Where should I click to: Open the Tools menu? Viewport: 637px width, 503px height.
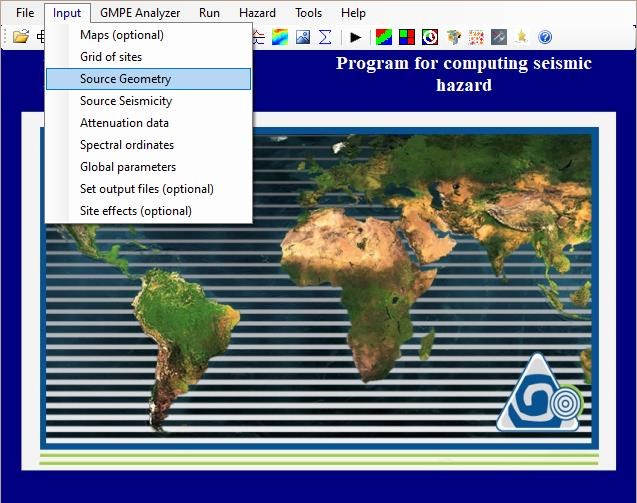pyautogui.click(x=308, y=13)
